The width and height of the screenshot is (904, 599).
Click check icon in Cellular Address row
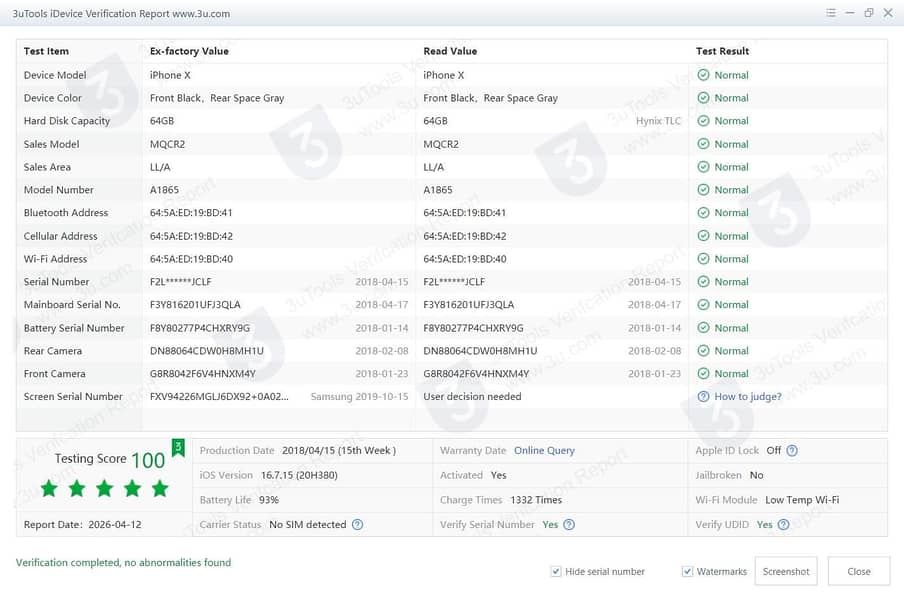703,236
